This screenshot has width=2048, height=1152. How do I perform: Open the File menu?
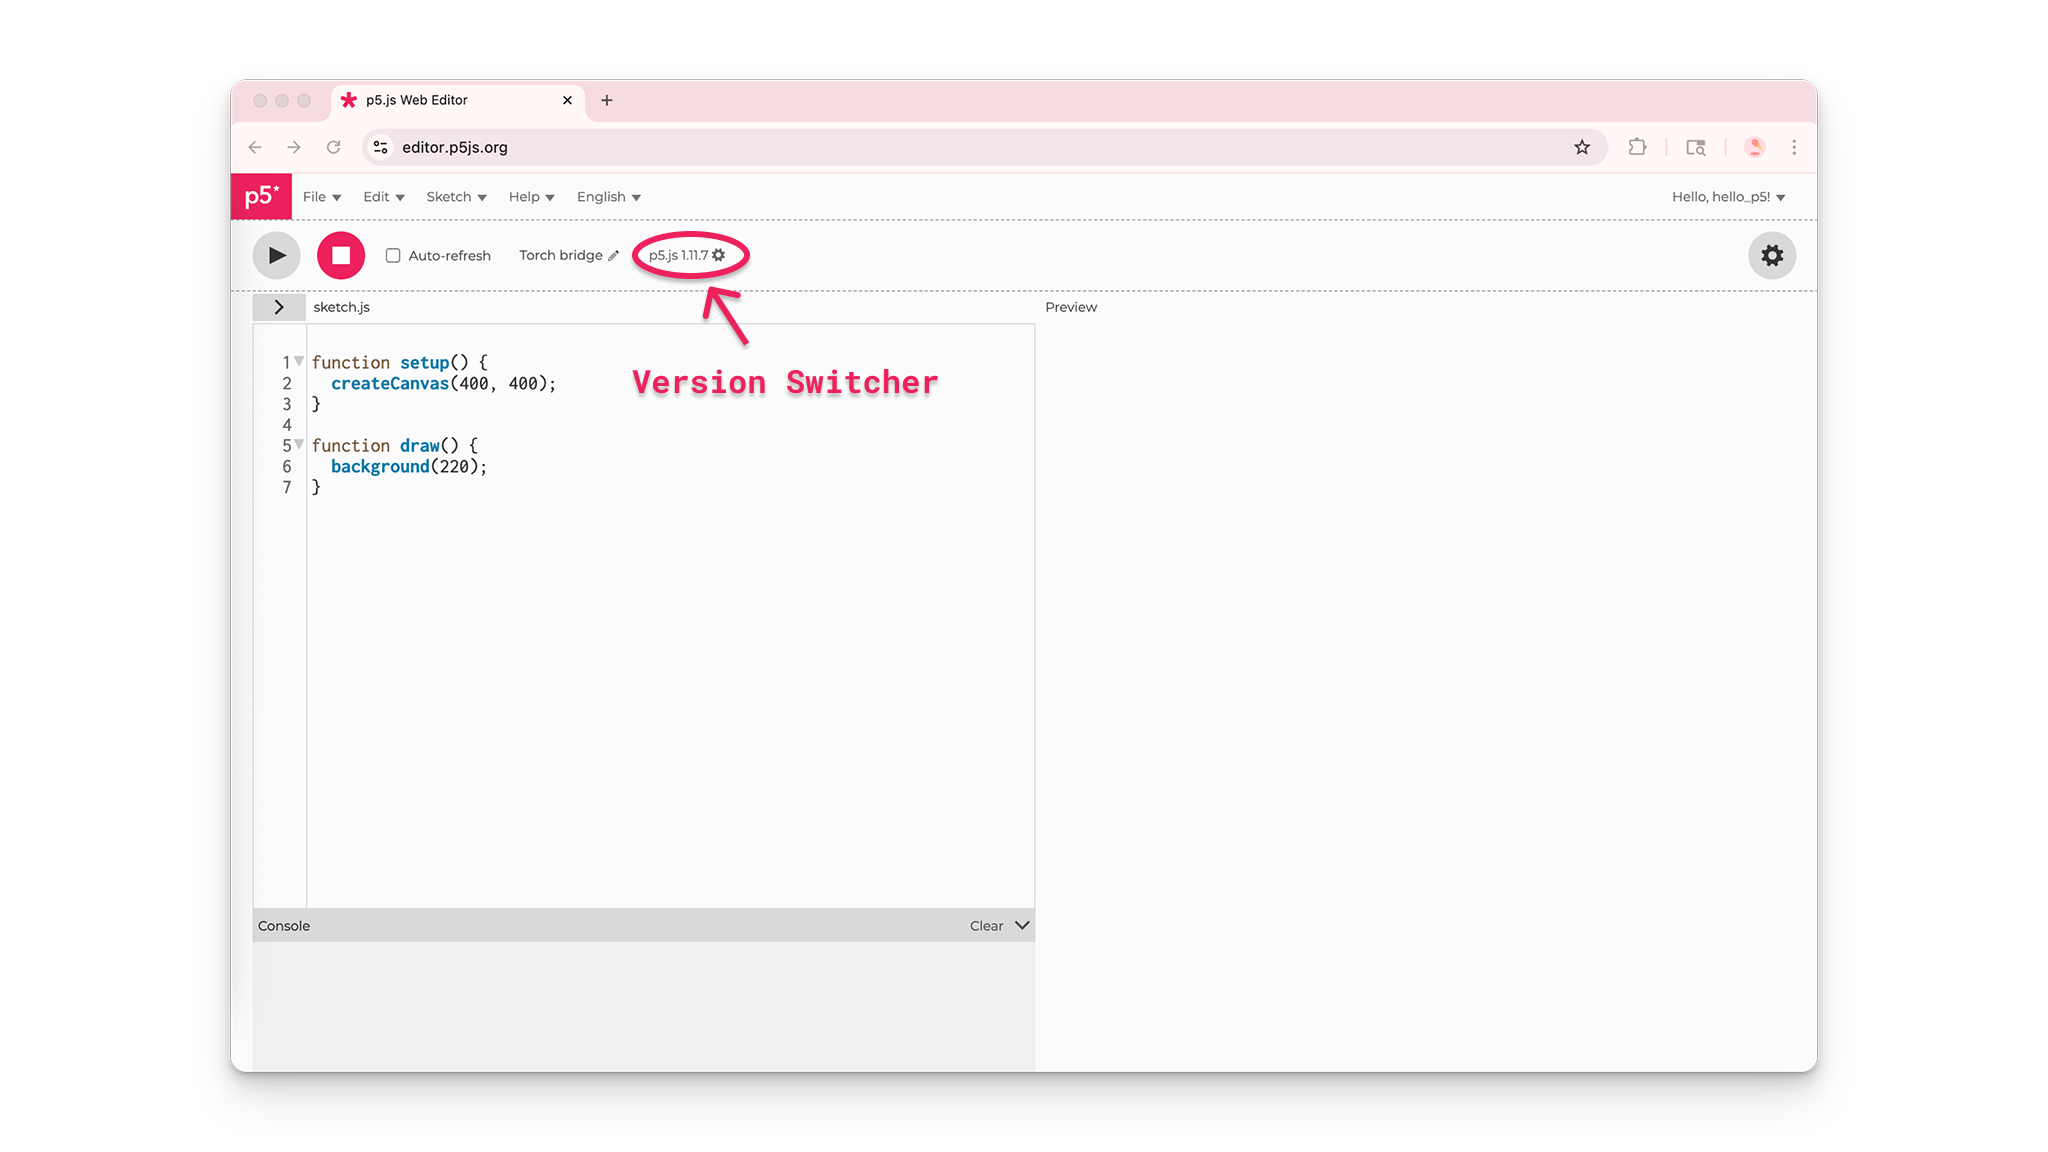(x=322, y=197)
